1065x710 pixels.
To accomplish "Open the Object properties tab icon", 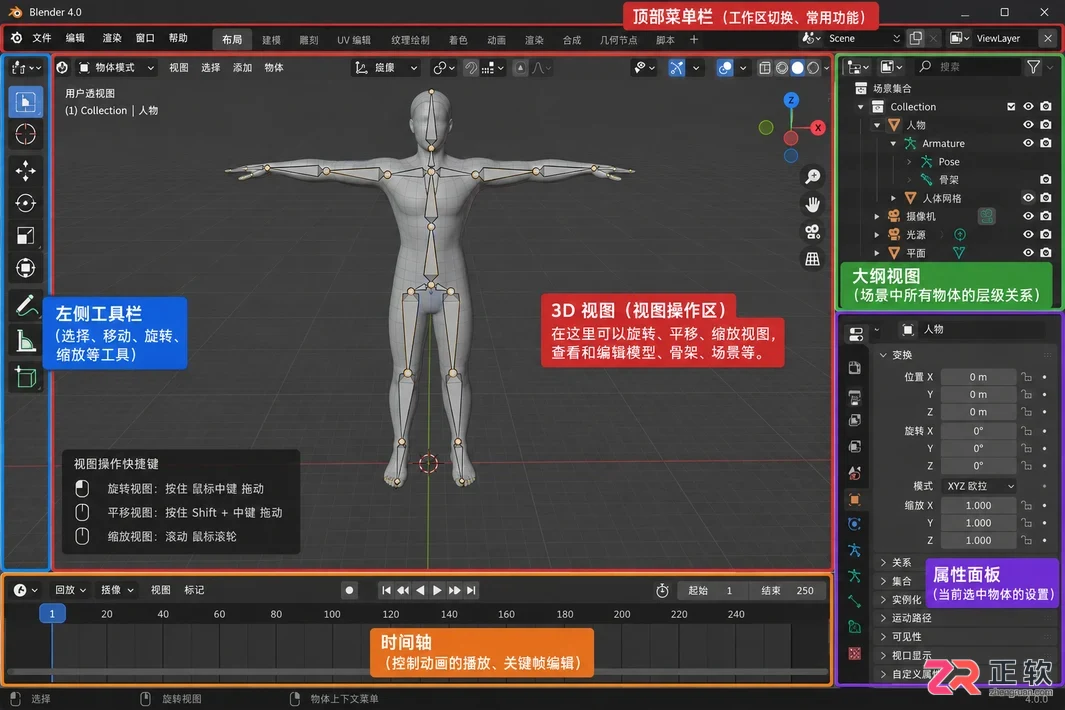I will coord(855,499).
